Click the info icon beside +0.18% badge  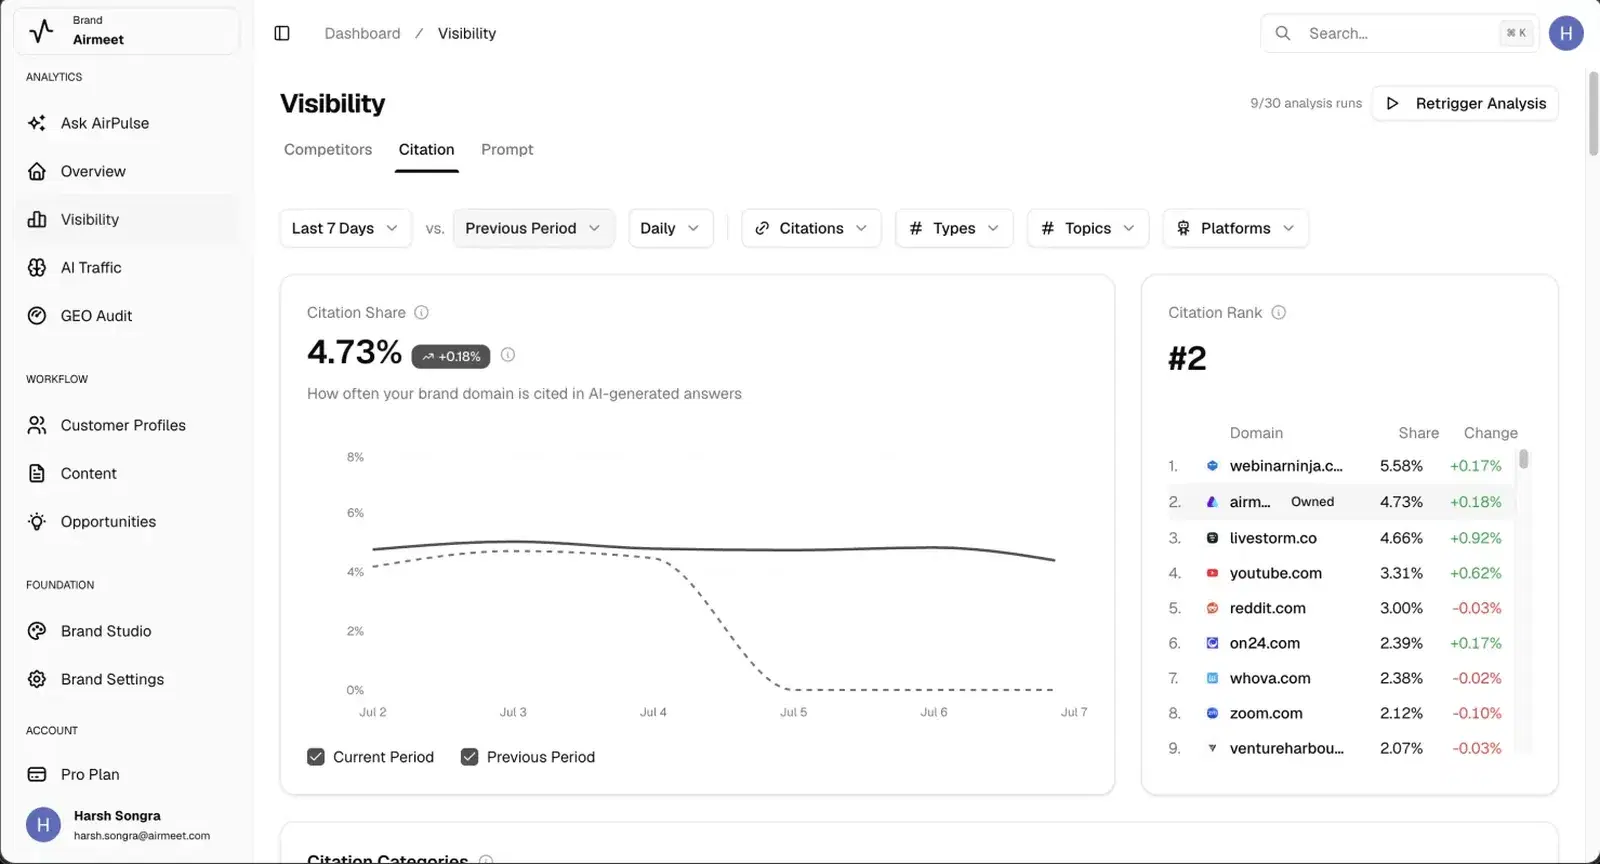[508, 355]
